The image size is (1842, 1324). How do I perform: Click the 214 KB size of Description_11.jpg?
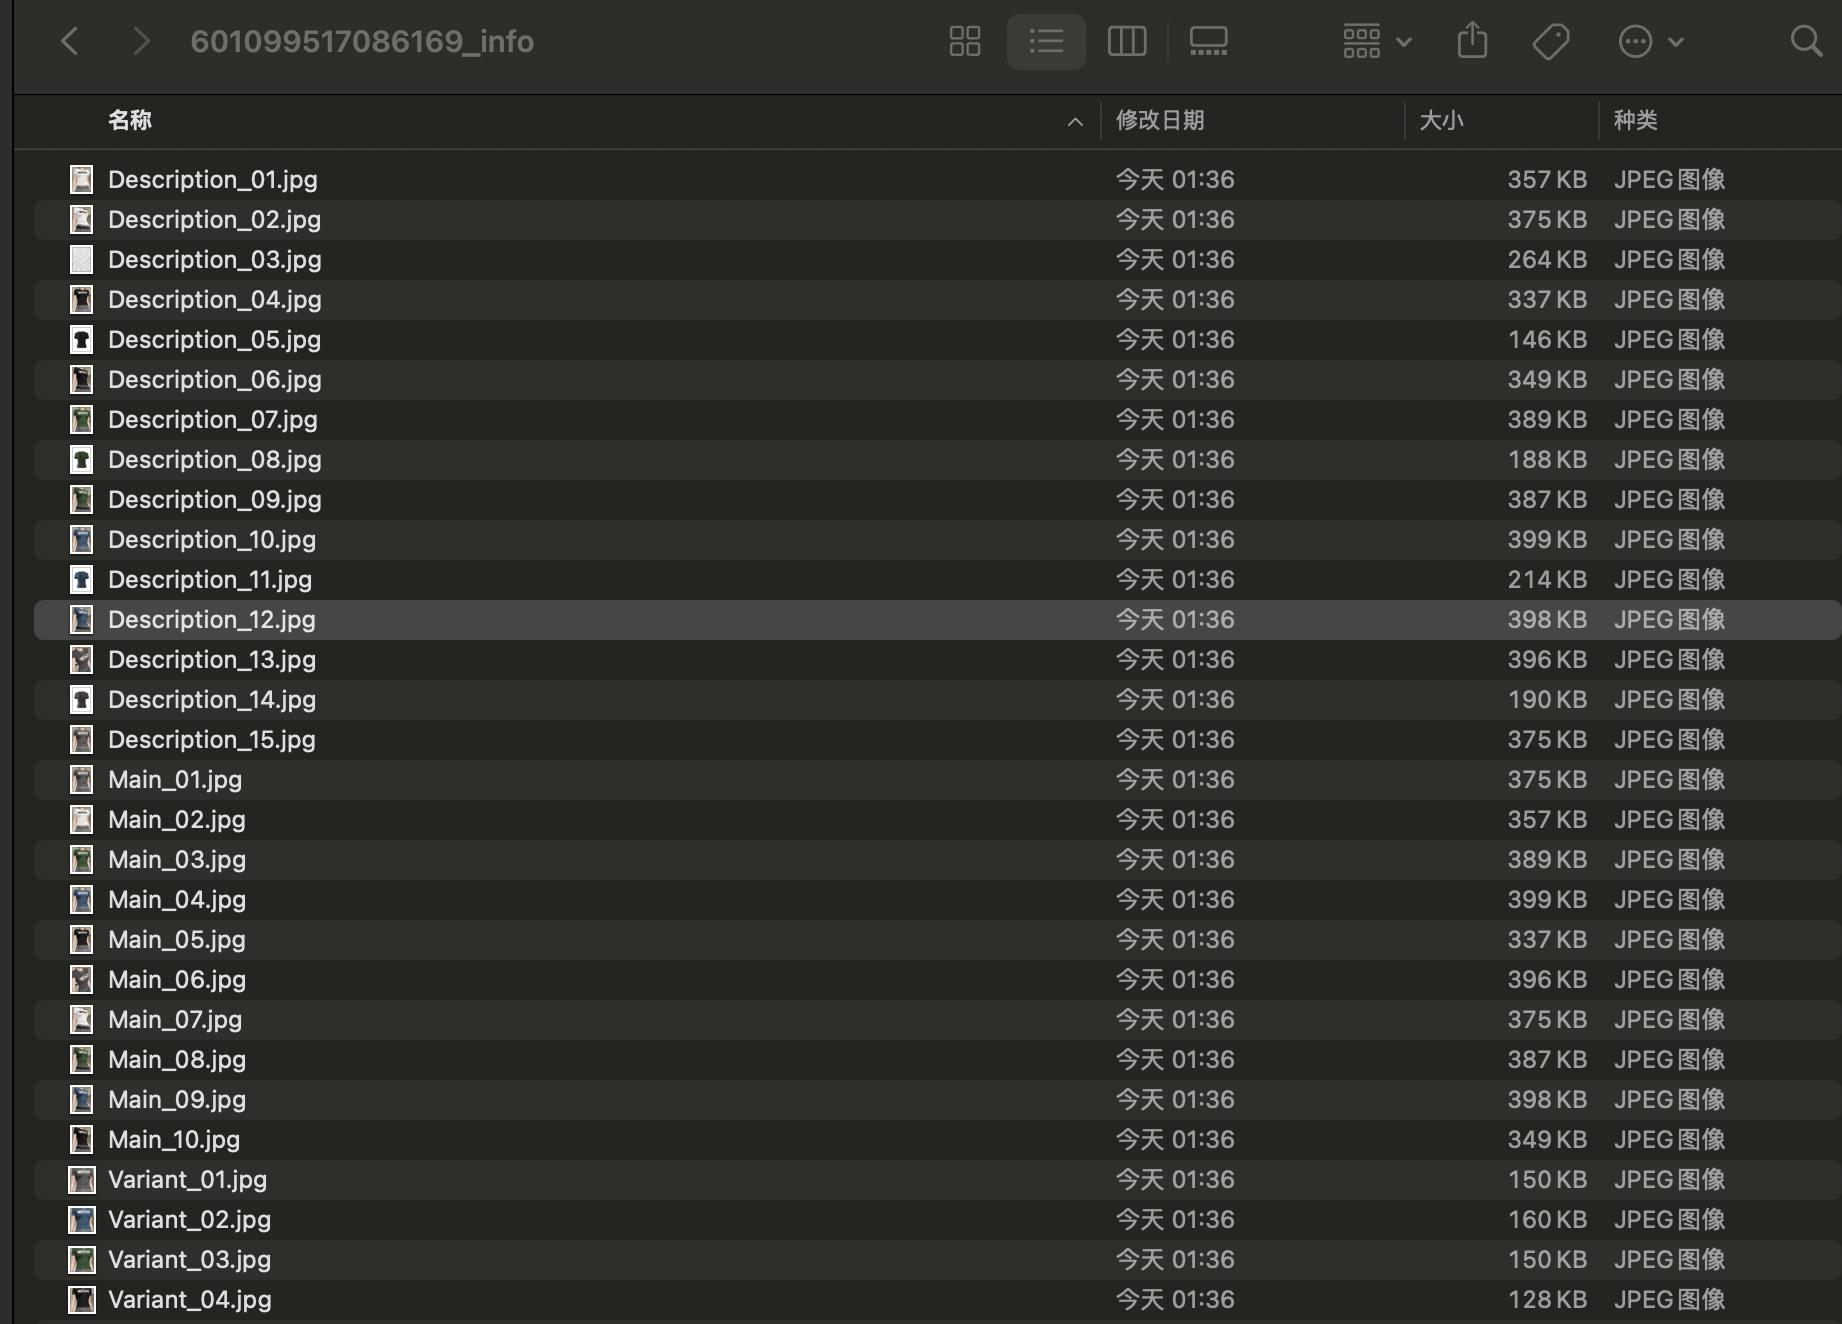(x=1547, y=579)
